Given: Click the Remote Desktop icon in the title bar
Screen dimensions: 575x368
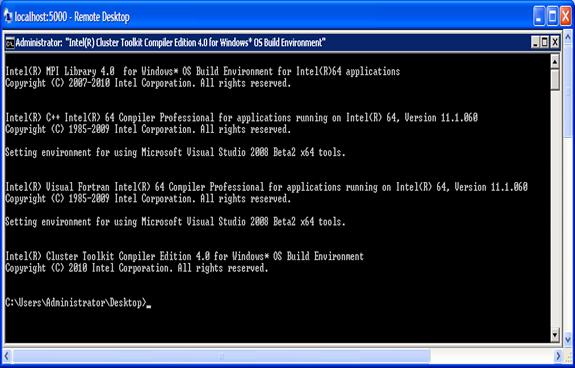Looking at the screenshot, I should click(8, 16).
